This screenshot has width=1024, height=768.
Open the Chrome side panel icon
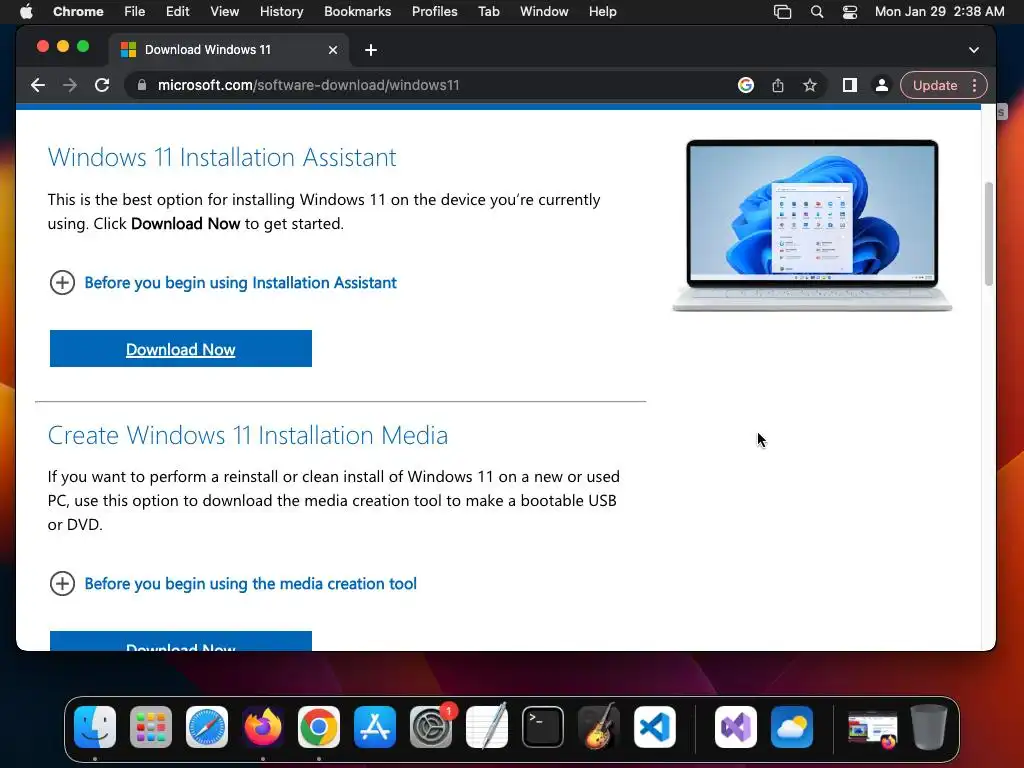click(850, 85)
